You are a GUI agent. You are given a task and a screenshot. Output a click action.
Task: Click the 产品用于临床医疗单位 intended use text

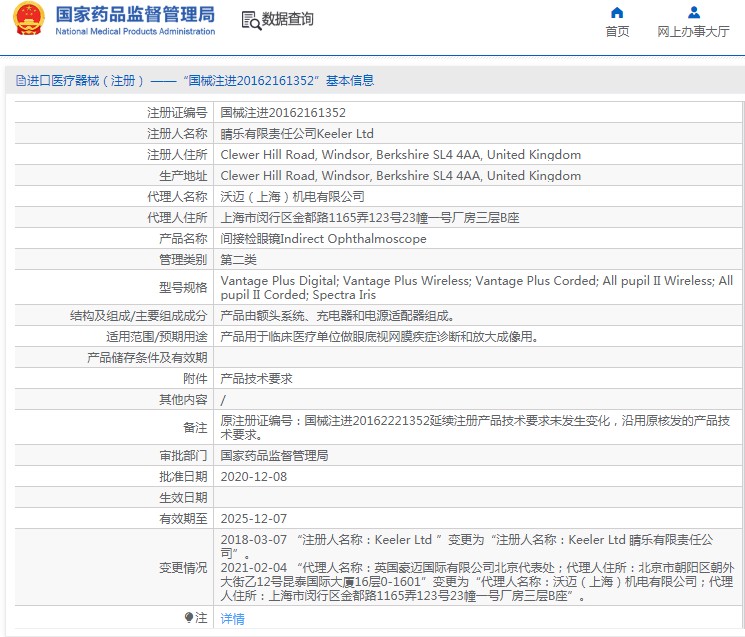click(x=379, y=336)
